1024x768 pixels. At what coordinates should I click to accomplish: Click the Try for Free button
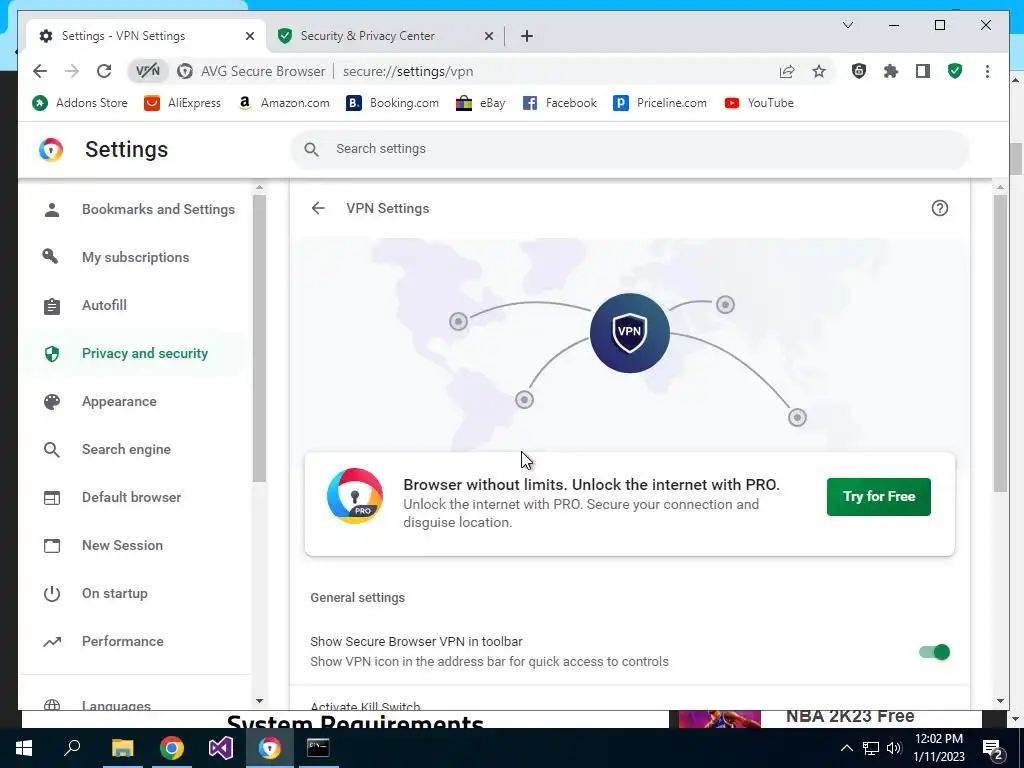click(x=878, y=496)
